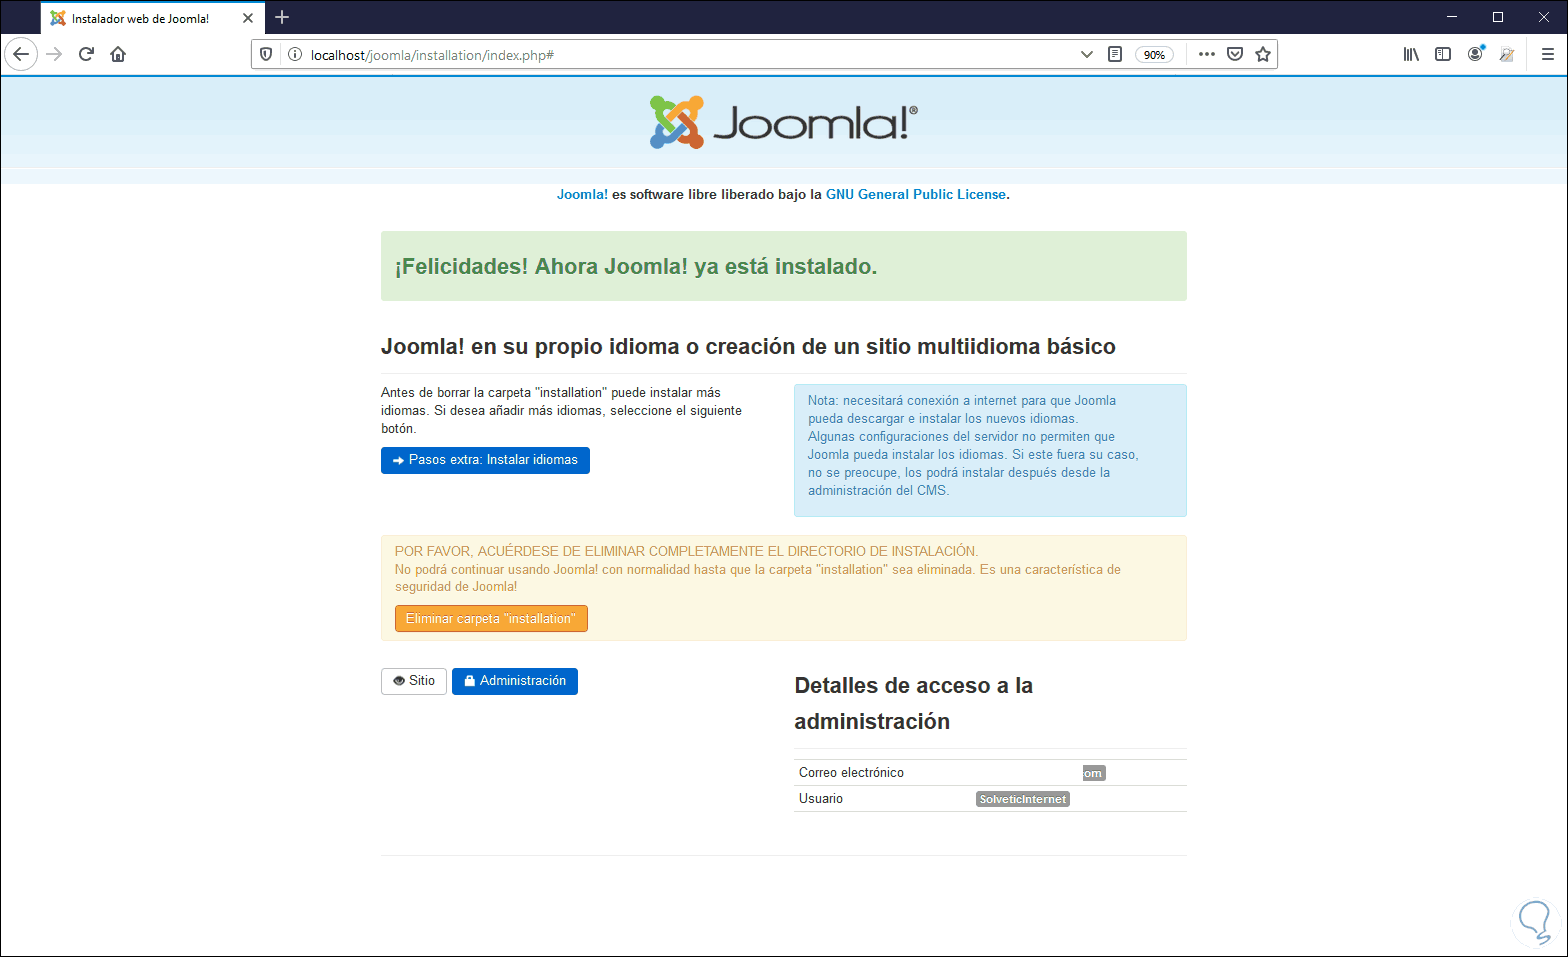
Task: Click the SolveticInternet username badge
Action: (x=1023, y=799)
